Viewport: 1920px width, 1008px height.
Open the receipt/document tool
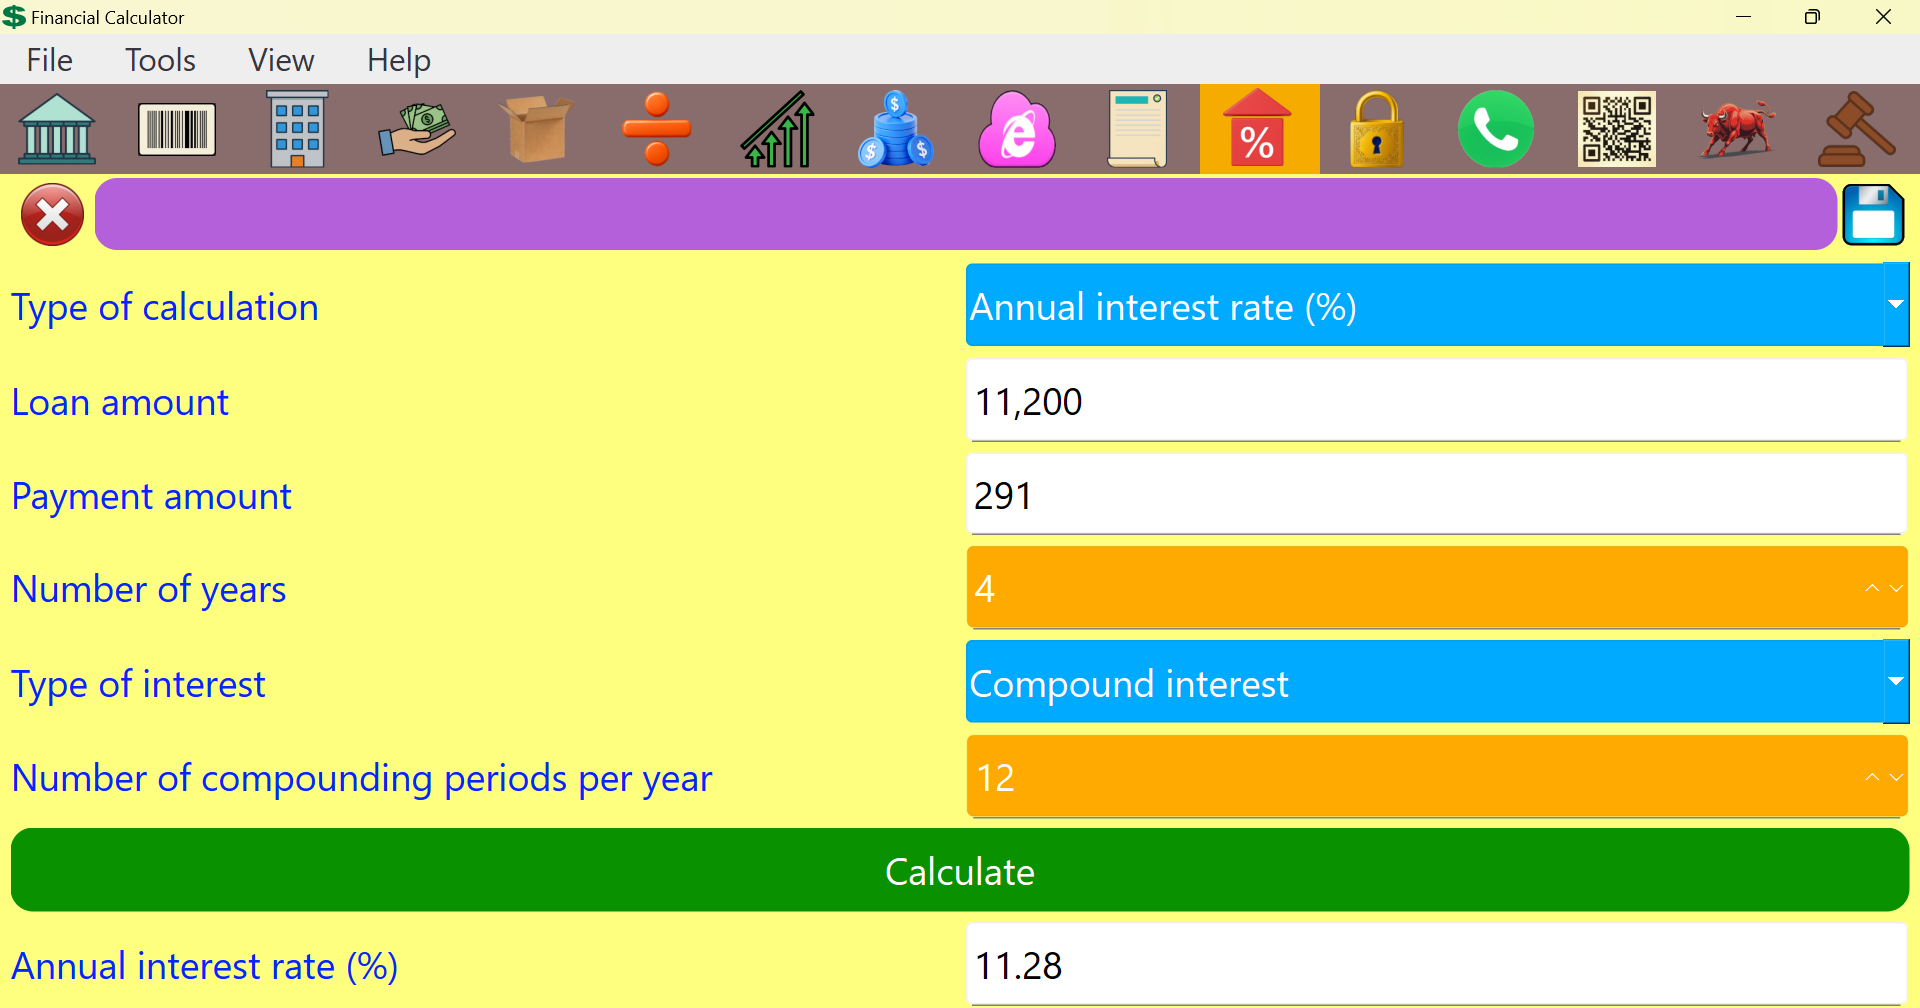pos(1137,129)
